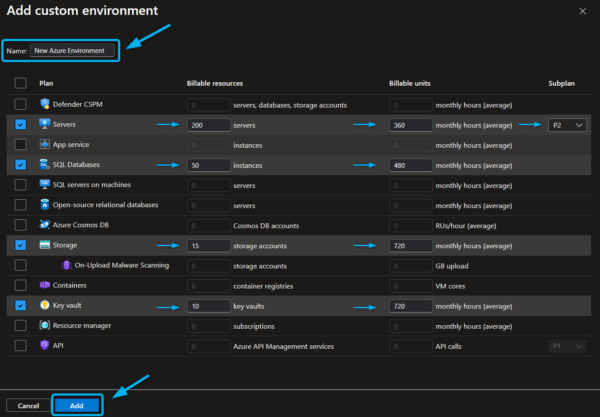
Task: Open the Servers P2 subplan dropdown
Action: point(567,125)
